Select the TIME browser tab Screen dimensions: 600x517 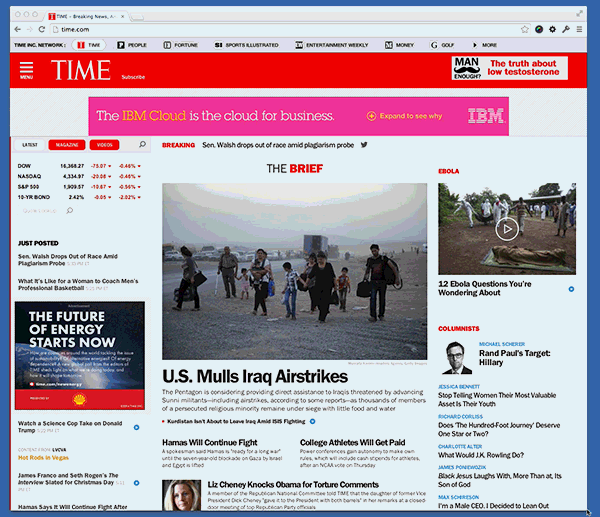tap(86, 16)
